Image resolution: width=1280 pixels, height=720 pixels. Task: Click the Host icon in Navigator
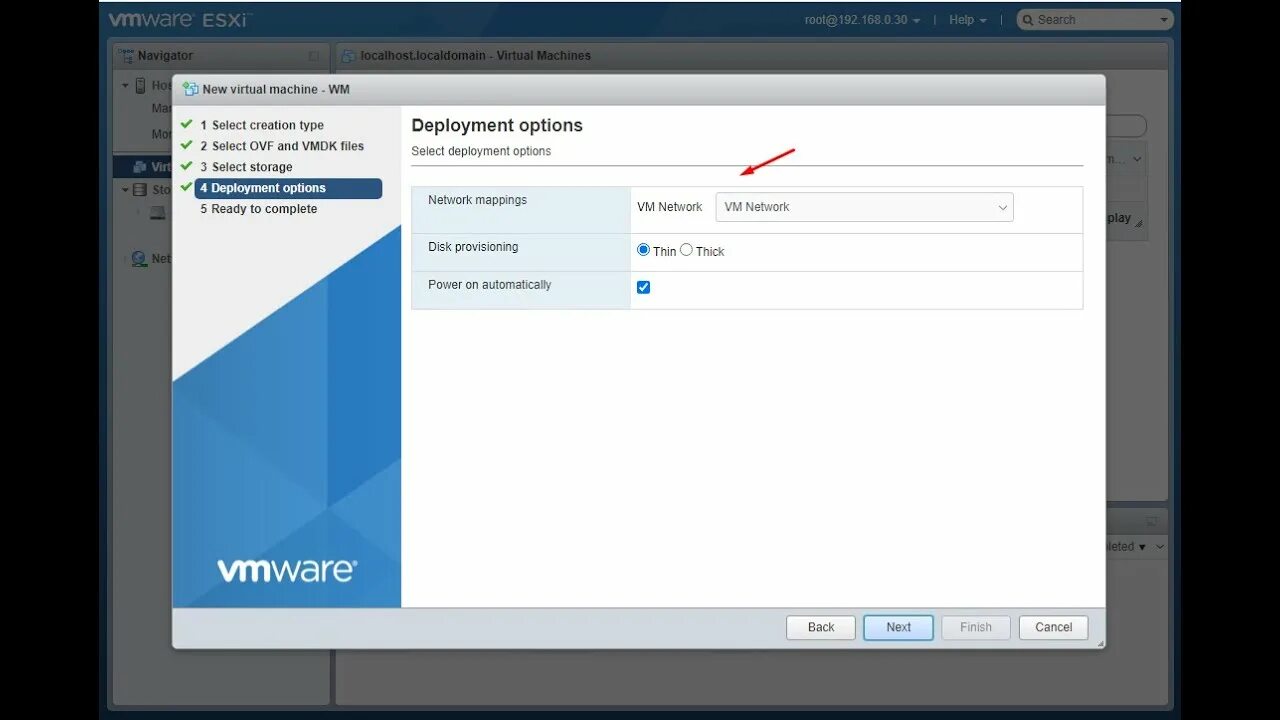(x=140, y=86)
